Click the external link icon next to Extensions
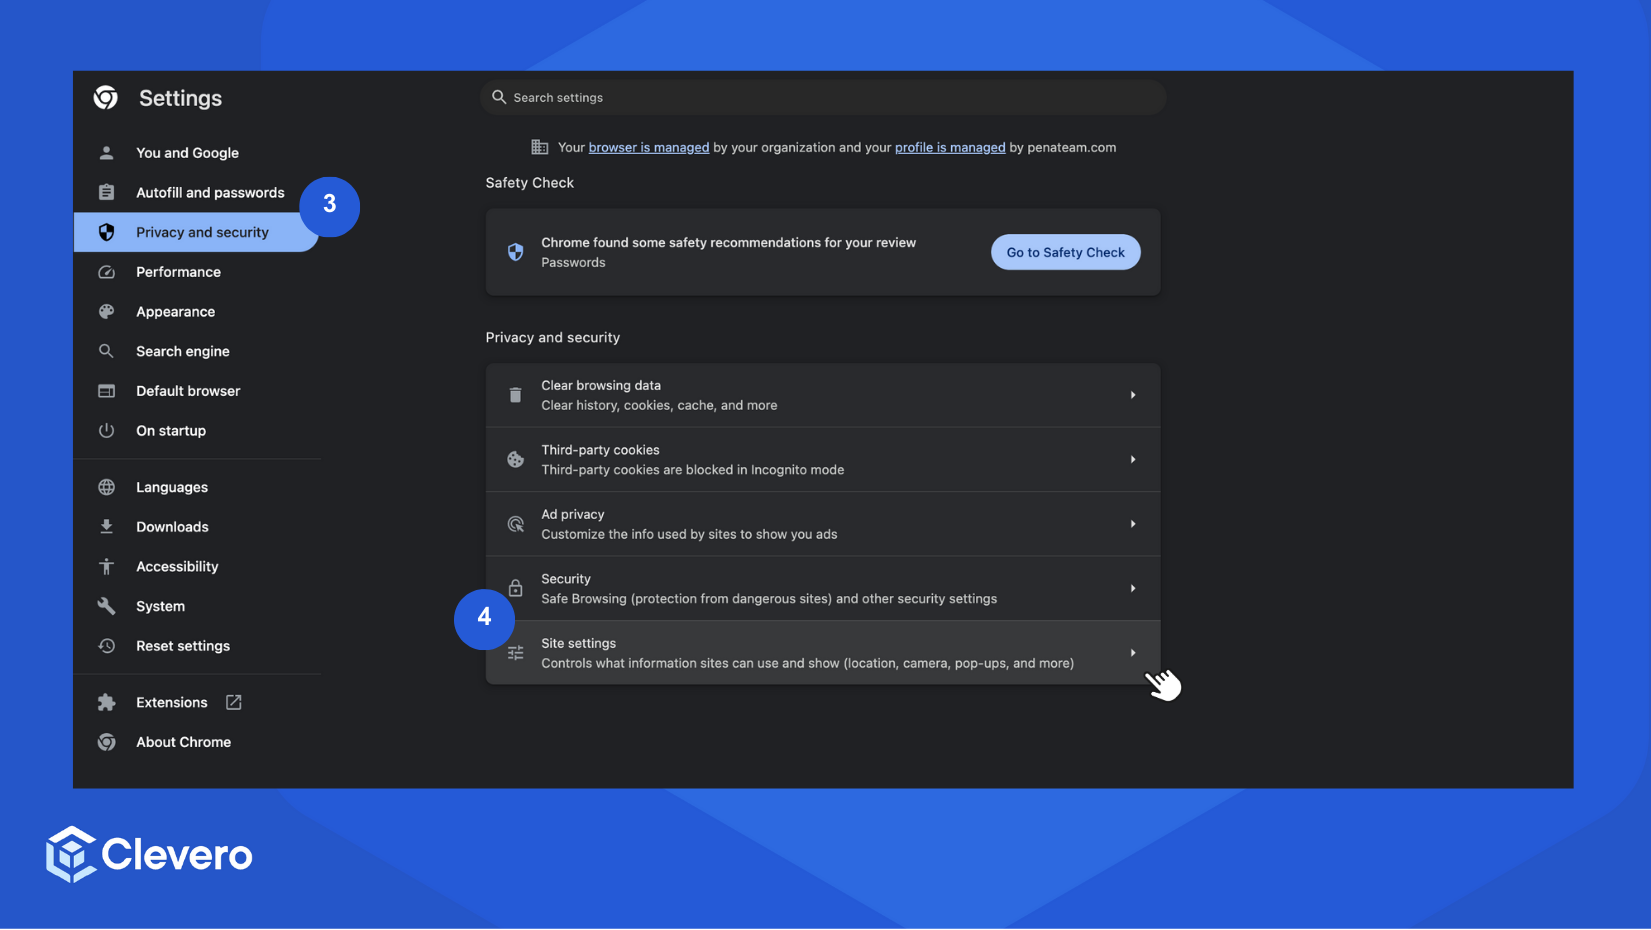Image resolution: width=1651 pixels, height=930 pixels. 234,702
